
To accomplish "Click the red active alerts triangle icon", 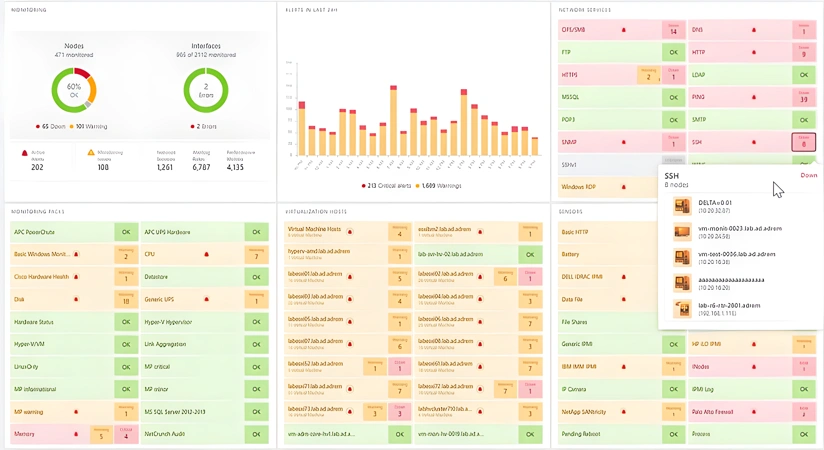I will pos(24,153).
